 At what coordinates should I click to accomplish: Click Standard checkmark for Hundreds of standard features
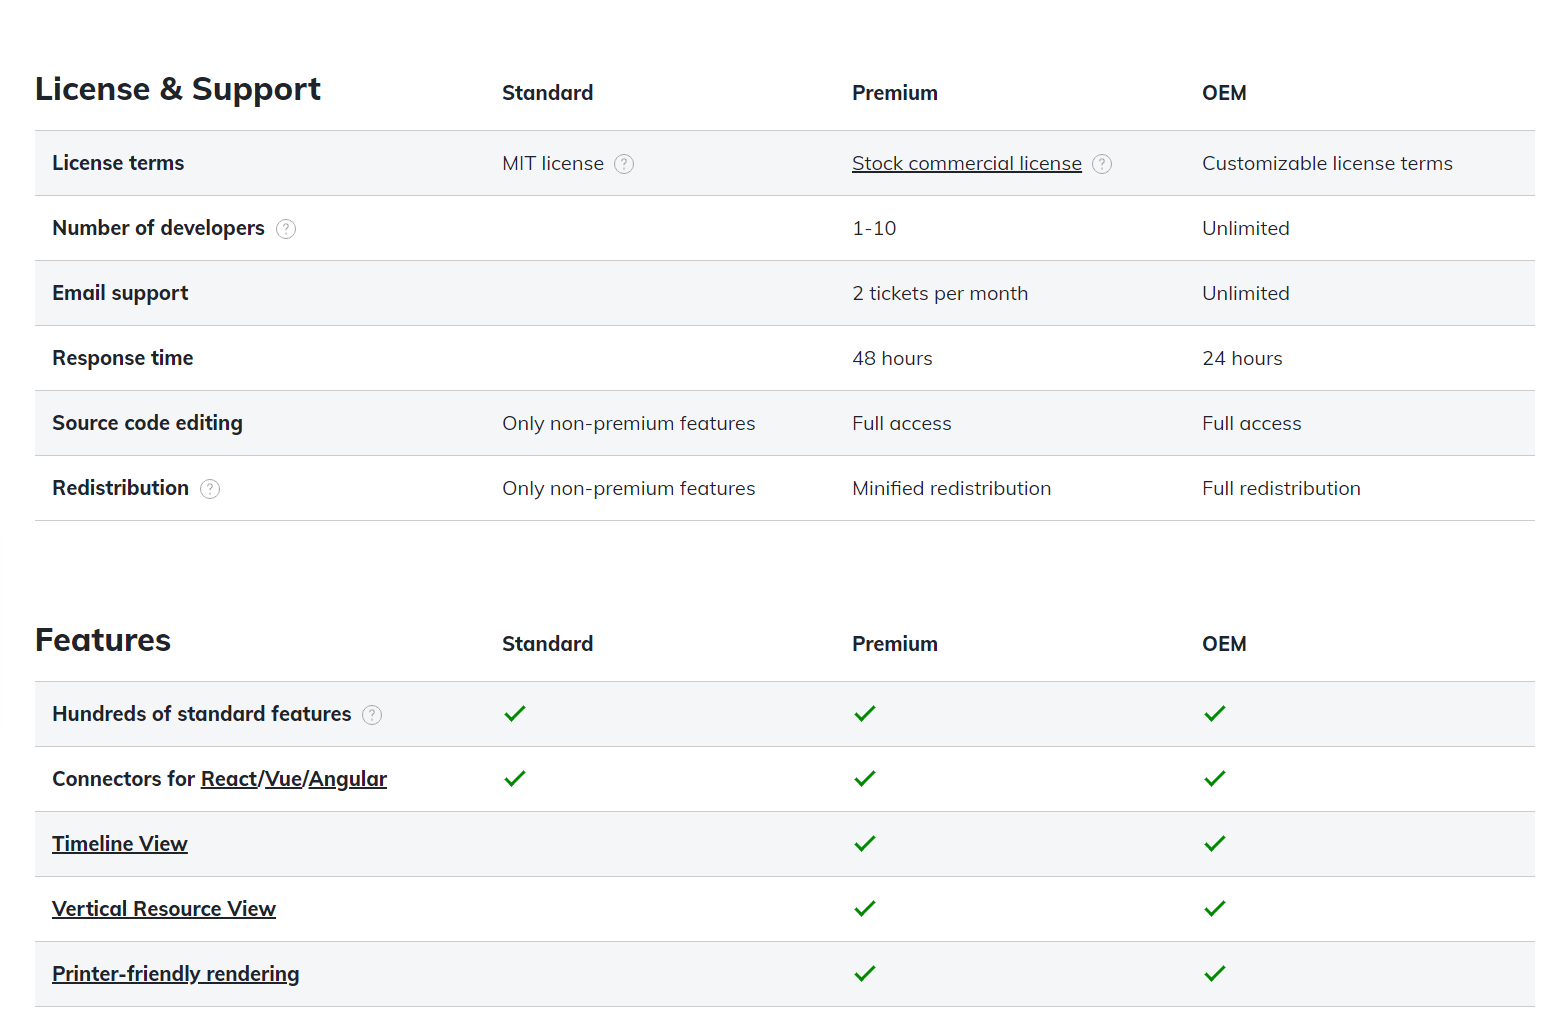tap(515, 714)
